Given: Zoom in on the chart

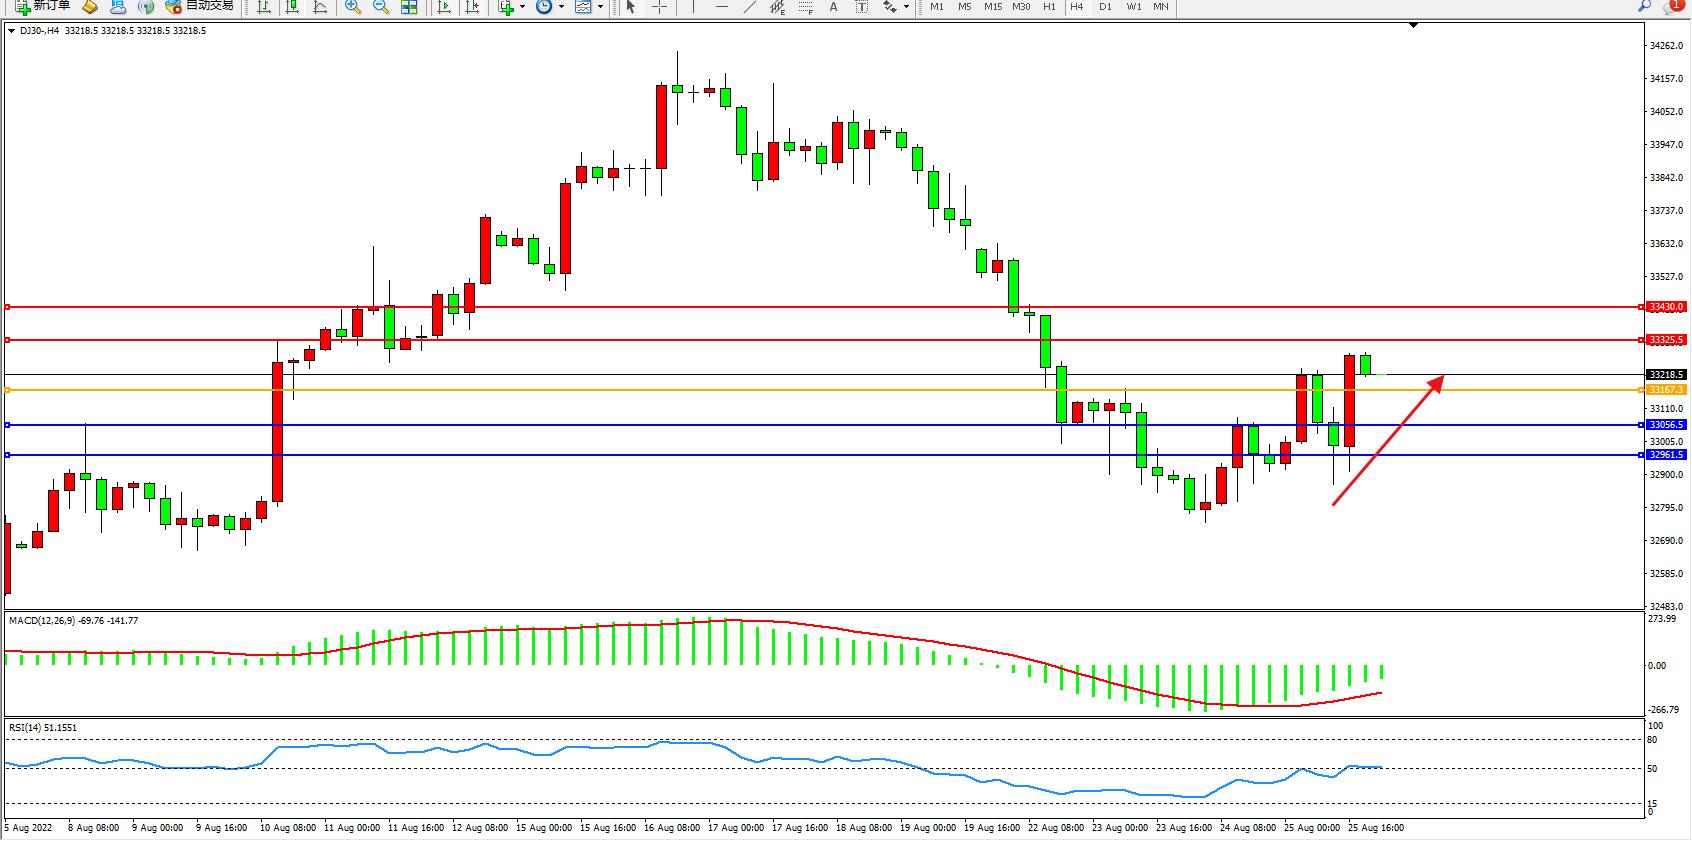Looking at the screenshot, I should pyautogui.click(x=353, y=7).
